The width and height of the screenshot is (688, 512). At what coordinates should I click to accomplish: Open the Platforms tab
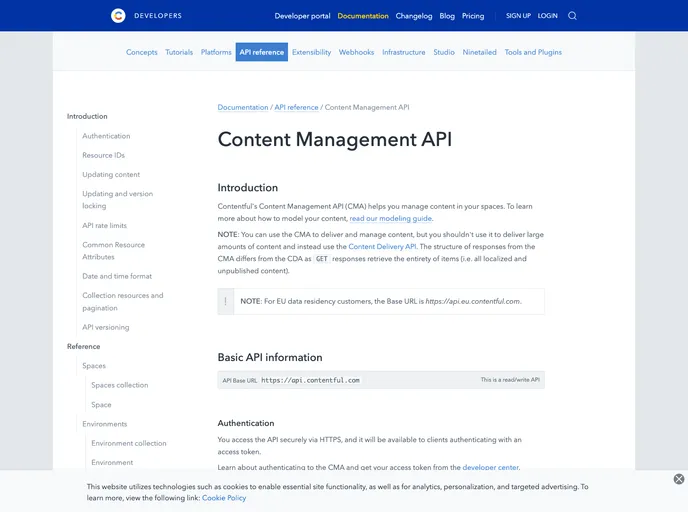click(216, 52)
